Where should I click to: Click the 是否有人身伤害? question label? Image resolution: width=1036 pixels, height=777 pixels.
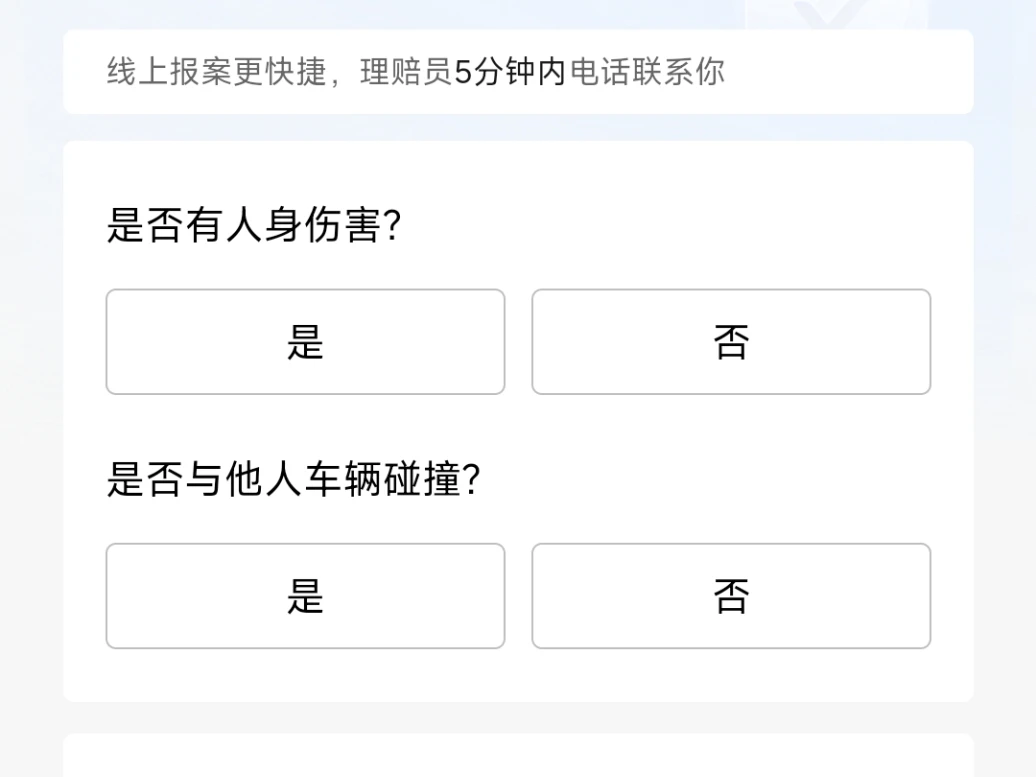pyautogui.click(x=254, y=226)
